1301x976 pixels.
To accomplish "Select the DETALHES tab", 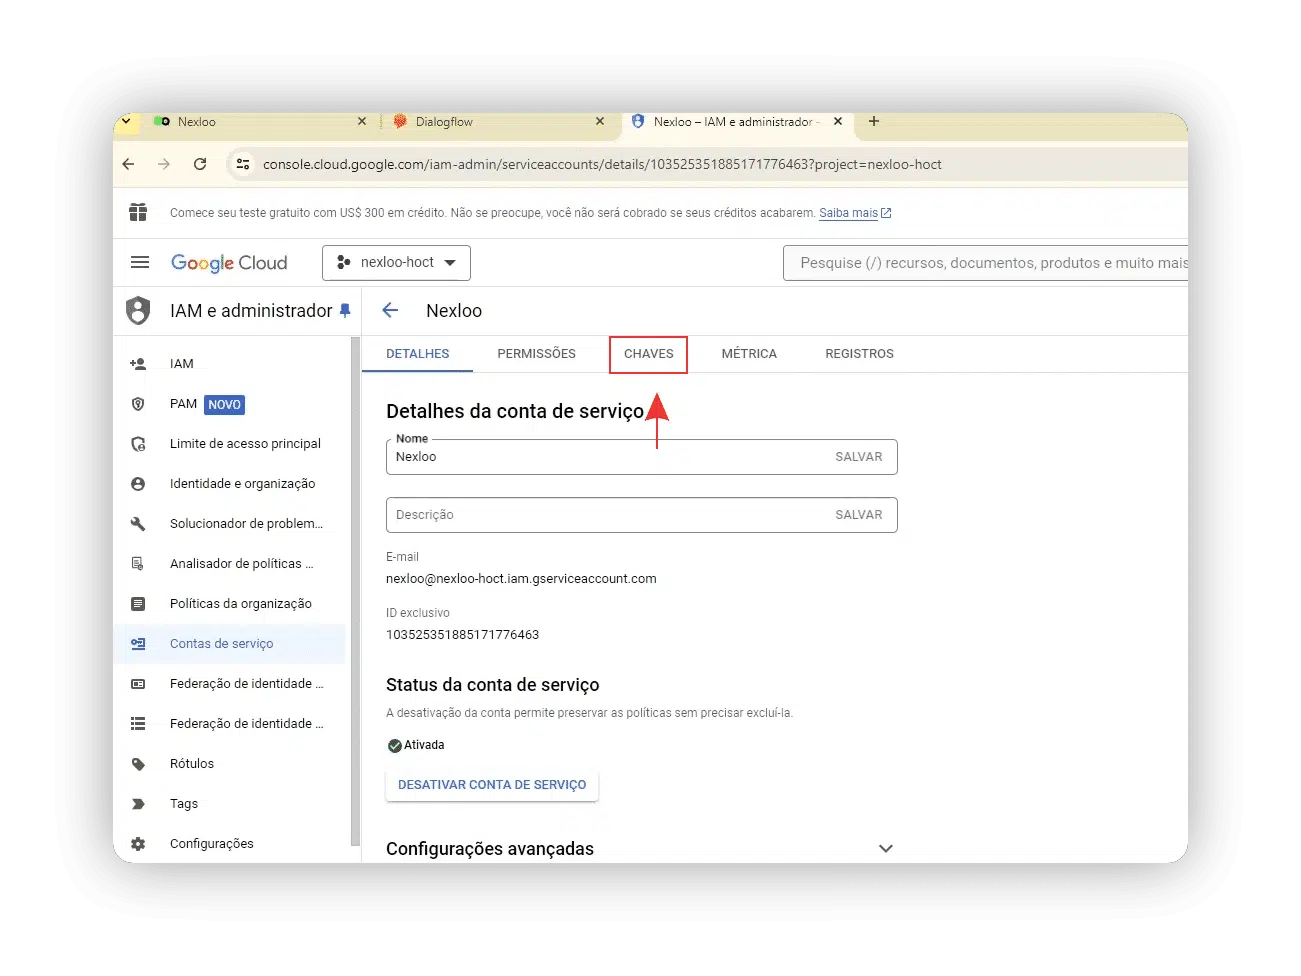I will click(418, 354).
